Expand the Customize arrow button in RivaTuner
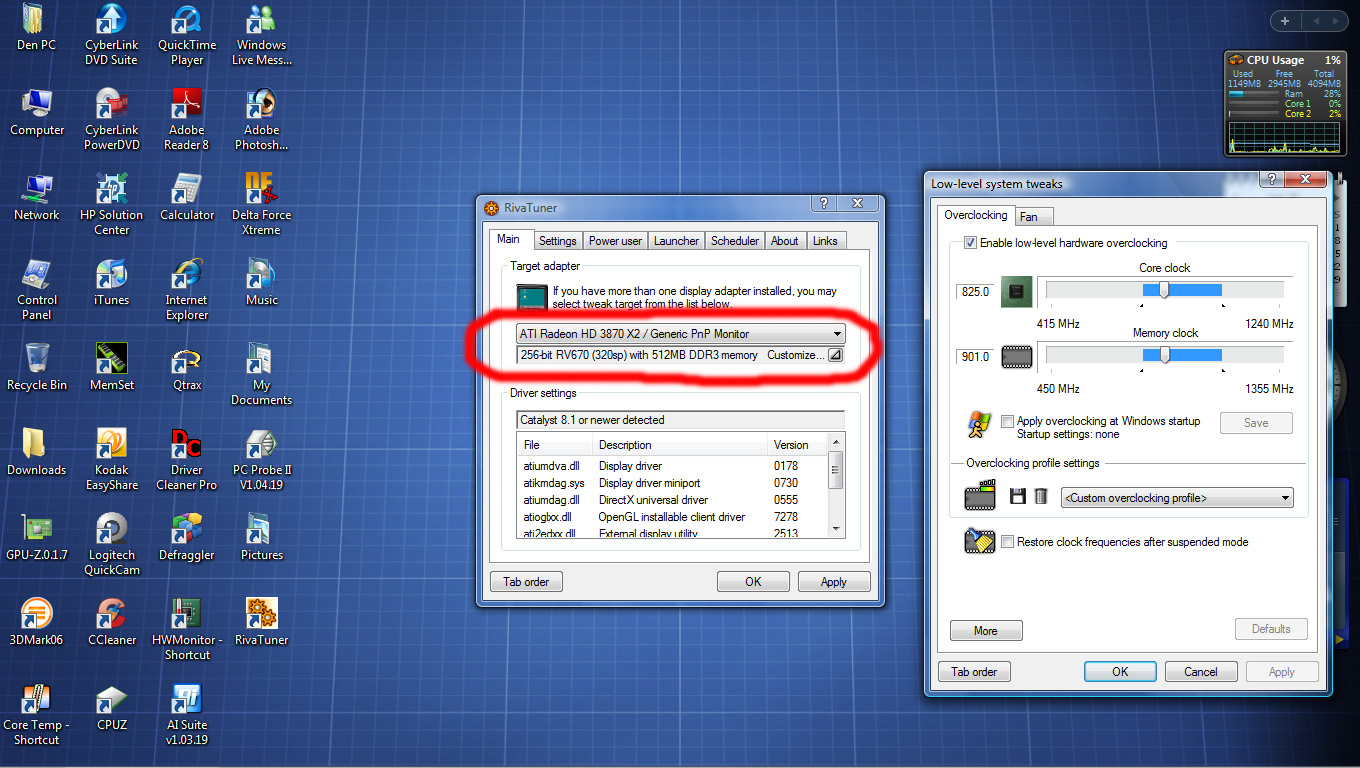 click(836, 355)
